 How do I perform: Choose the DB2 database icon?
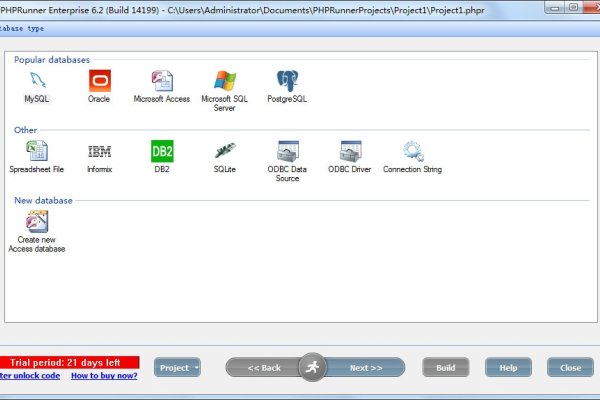[x=162, y=152]
